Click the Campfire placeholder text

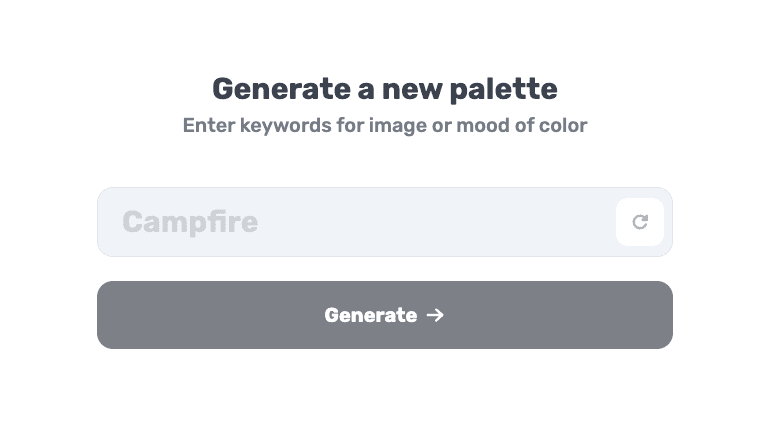click(x=190, y=222)
